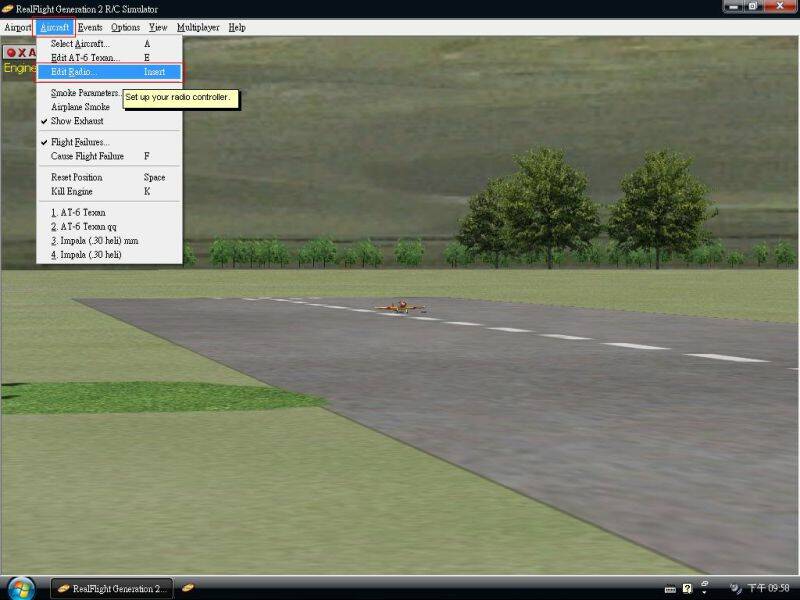800x600 pixels.
Task: Load recent aircraft 1. AT-6 Texan
Action: tap(109, 213)
